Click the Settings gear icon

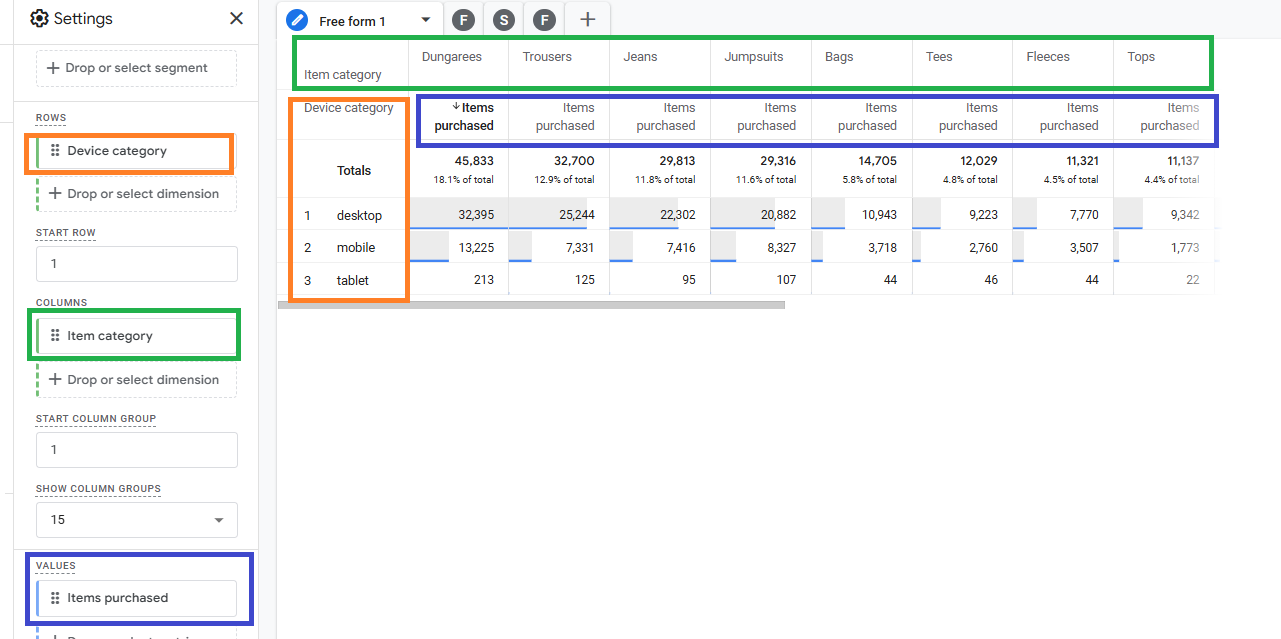[x=39, y=18]
